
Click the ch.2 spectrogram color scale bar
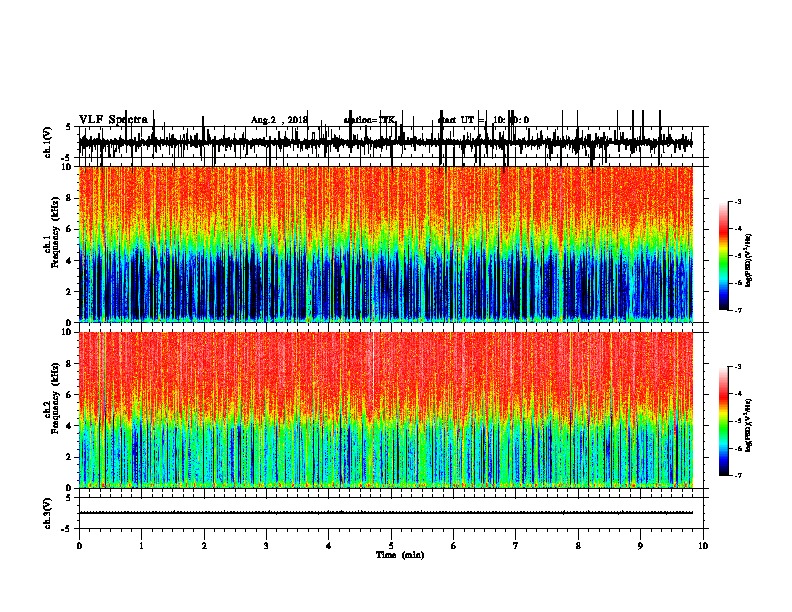723,421
